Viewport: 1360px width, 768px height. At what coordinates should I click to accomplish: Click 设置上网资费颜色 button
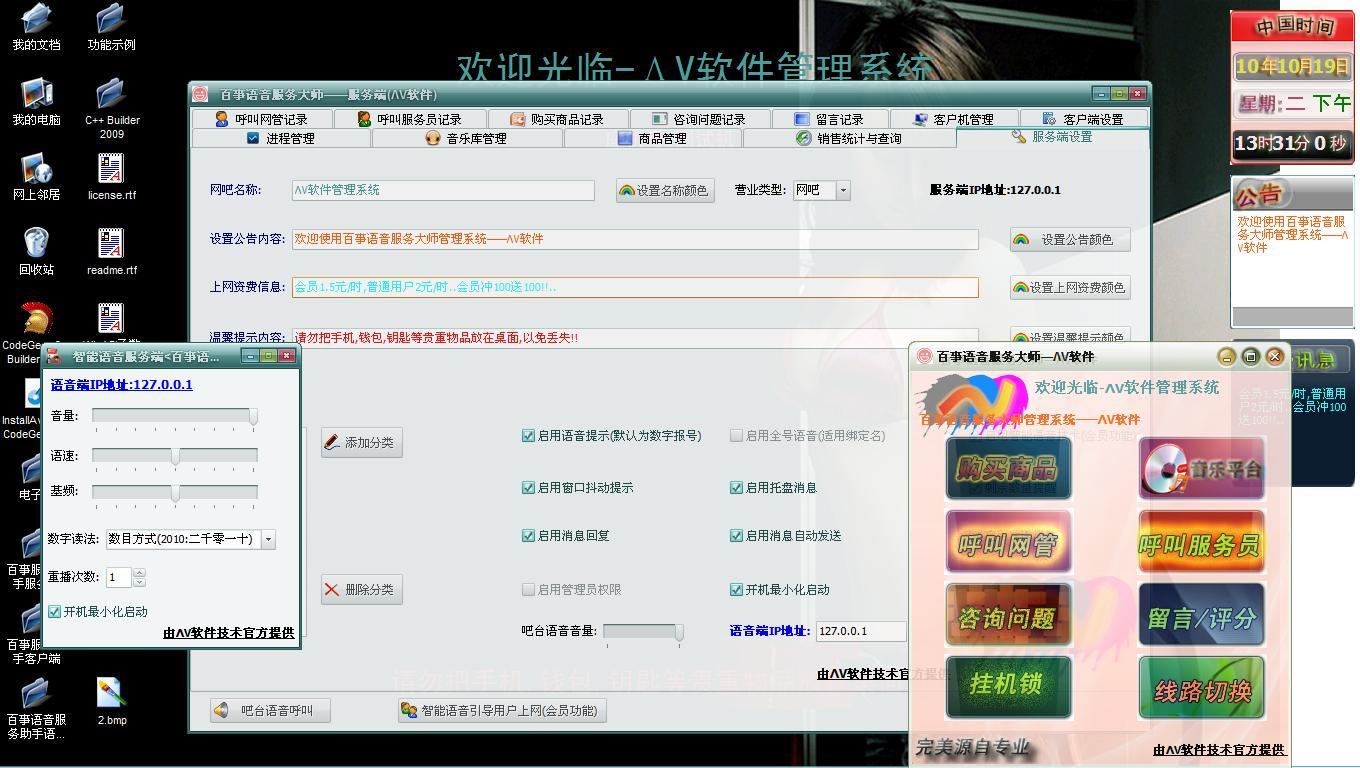[1070, 287]
